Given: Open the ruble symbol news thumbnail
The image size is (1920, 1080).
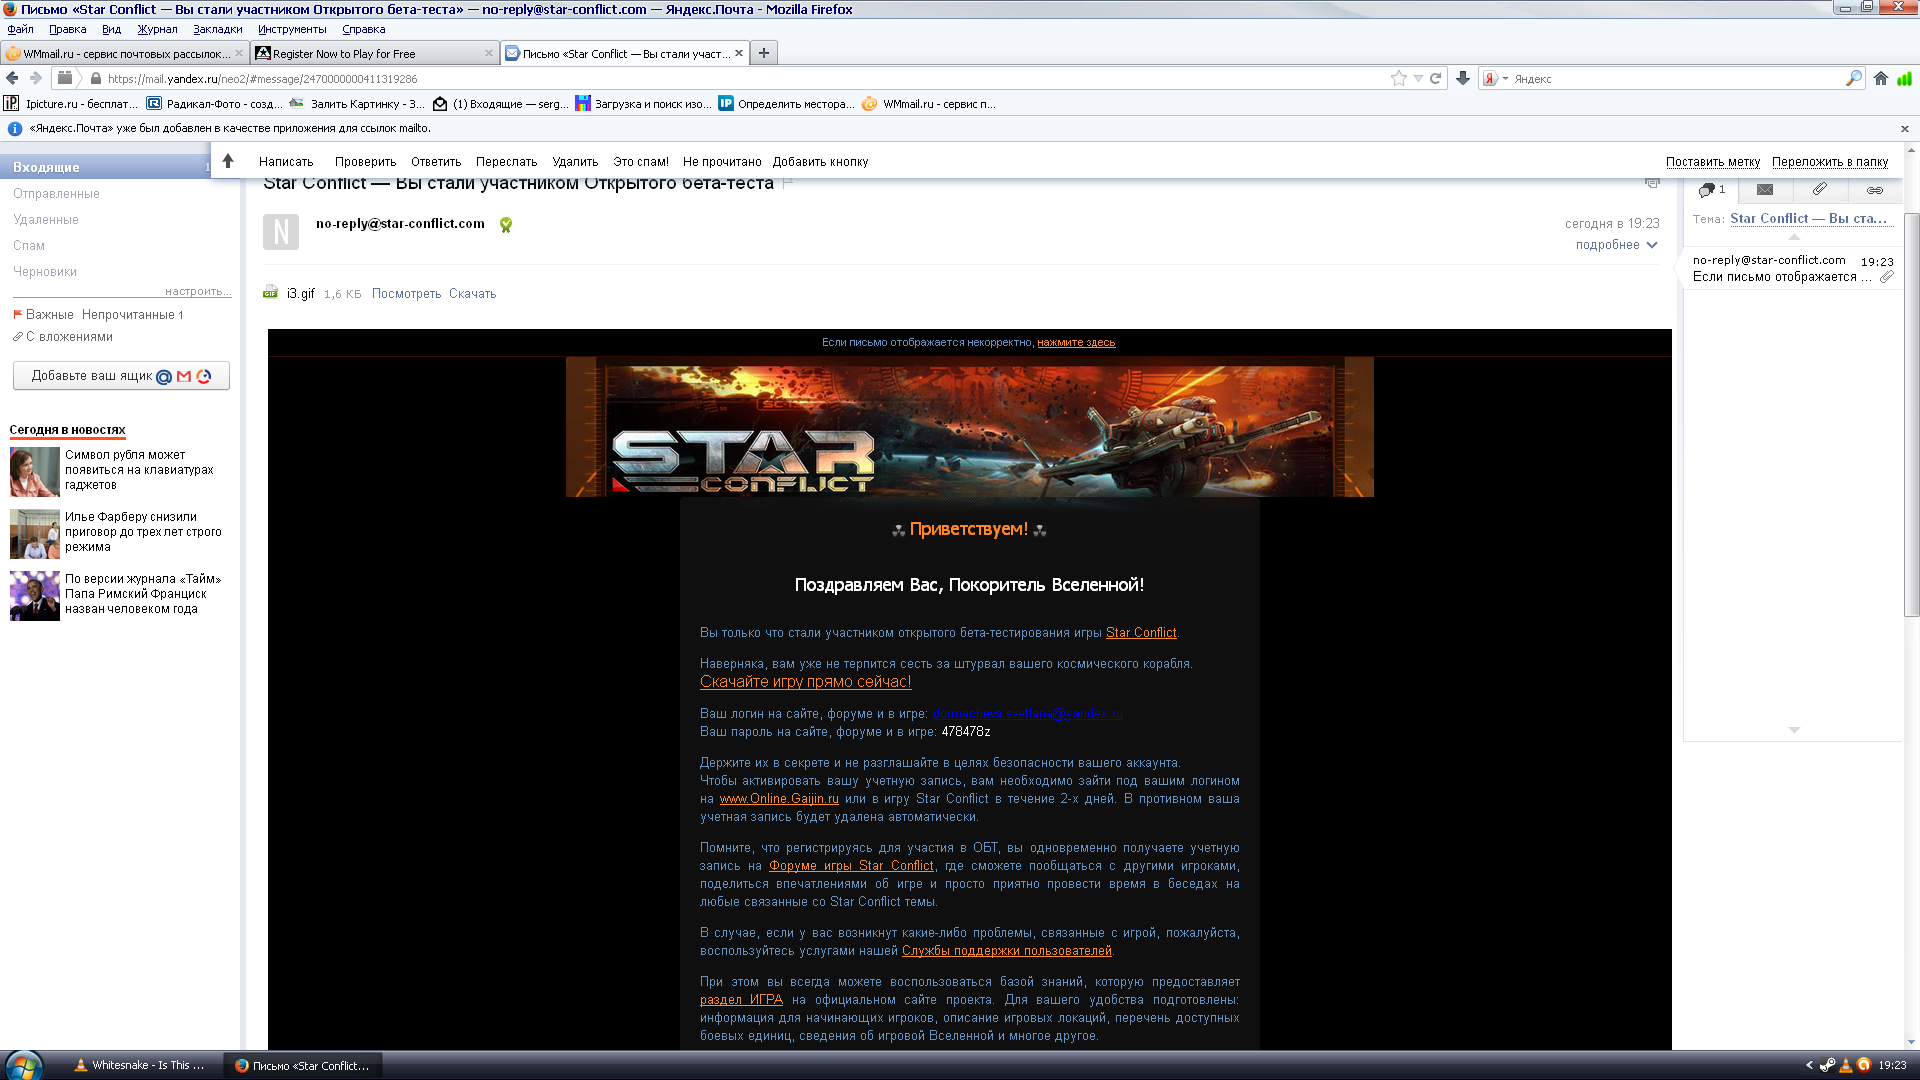Looking at the screenshot, I should (x=35, y=472).
